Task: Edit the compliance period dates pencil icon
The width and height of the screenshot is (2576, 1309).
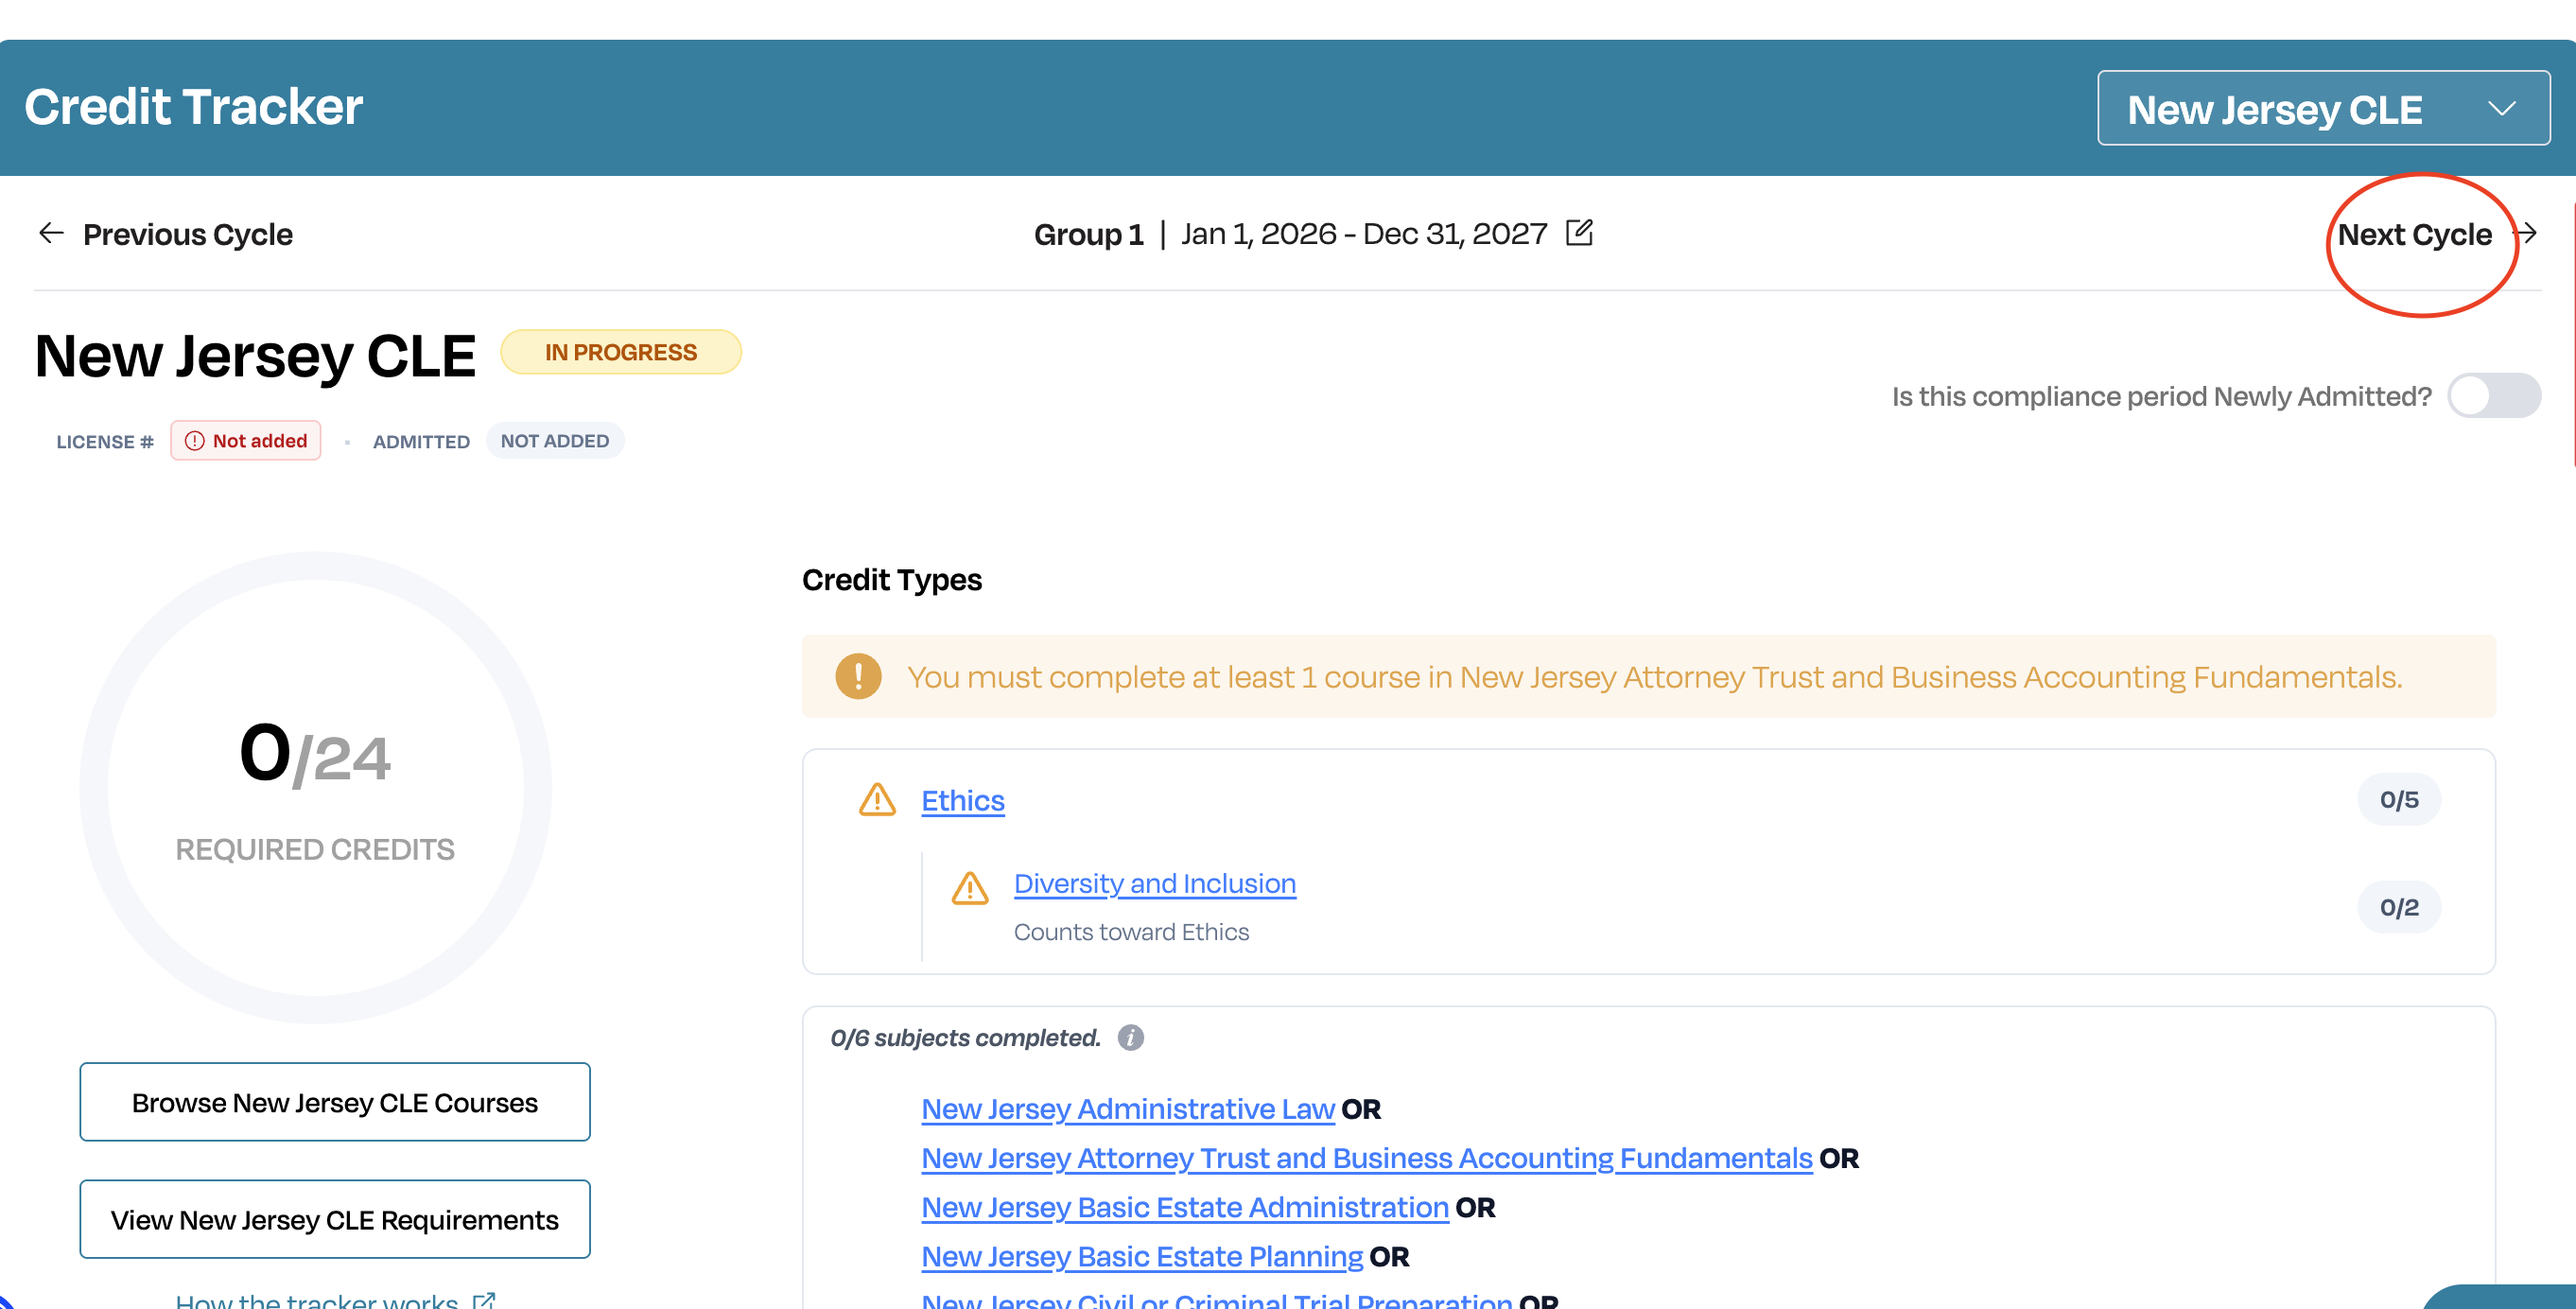Action: (x=1579, y=232)
